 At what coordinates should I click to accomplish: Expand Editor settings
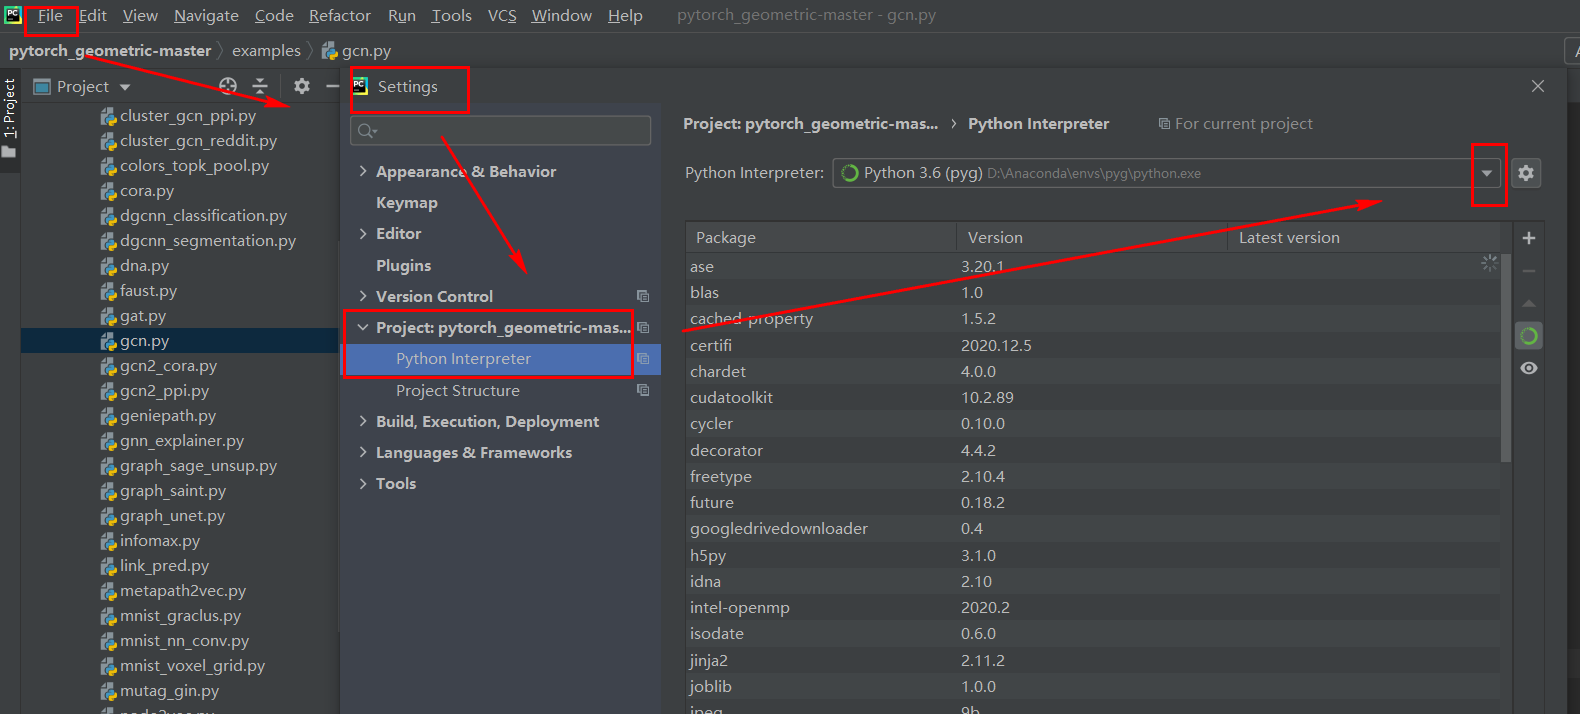tap(363, 234)
